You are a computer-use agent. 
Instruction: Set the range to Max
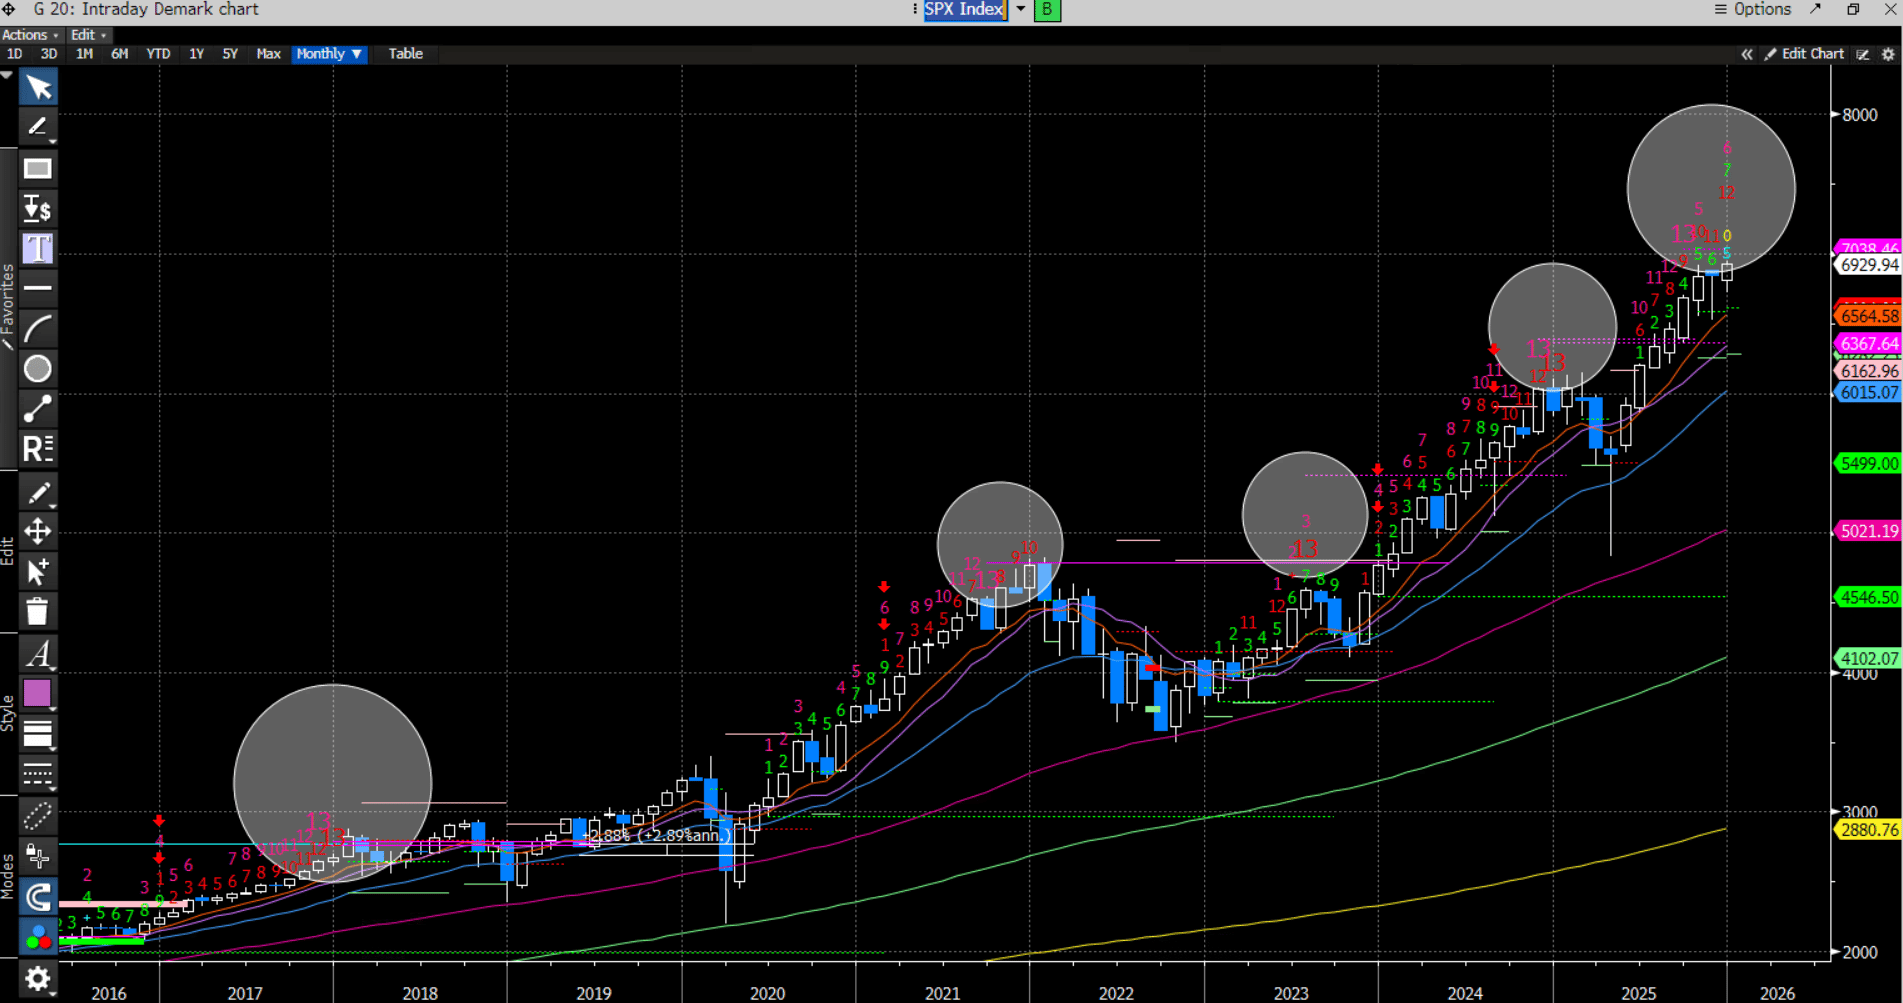[269, 54]
